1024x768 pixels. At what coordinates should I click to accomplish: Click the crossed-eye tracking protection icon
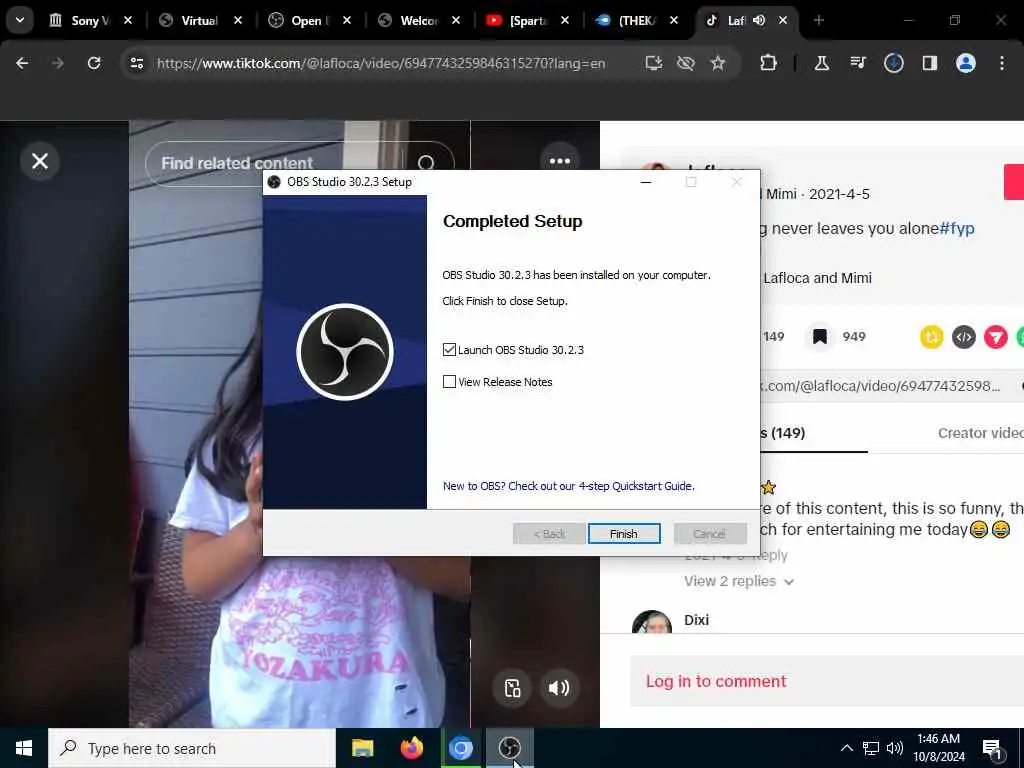tap(686, 63)
